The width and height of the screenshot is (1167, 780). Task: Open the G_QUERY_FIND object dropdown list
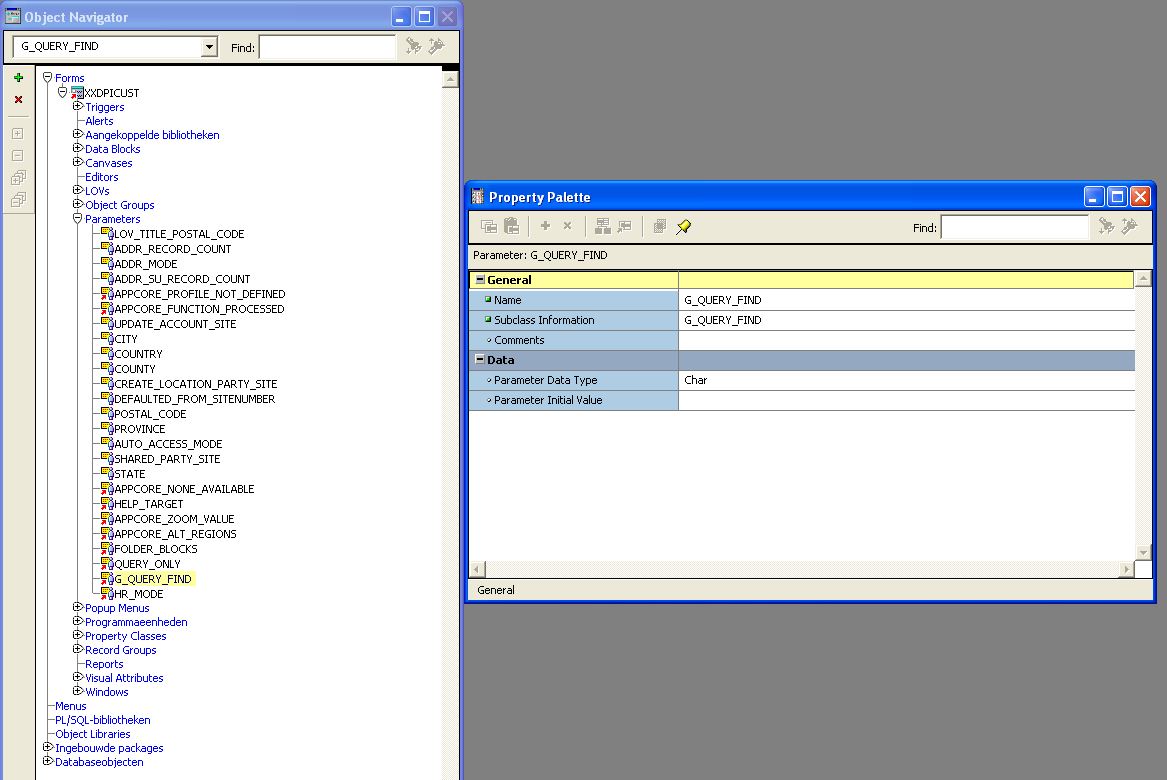209,47
